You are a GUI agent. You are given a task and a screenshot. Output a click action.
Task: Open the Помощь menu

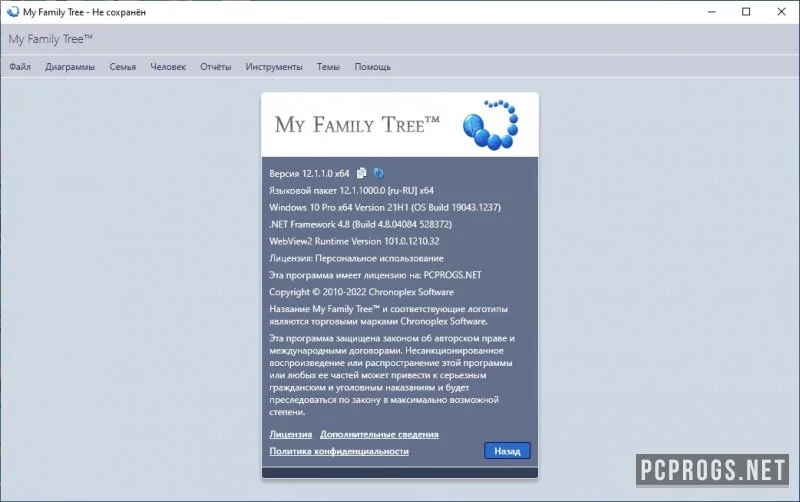point(372,67)
